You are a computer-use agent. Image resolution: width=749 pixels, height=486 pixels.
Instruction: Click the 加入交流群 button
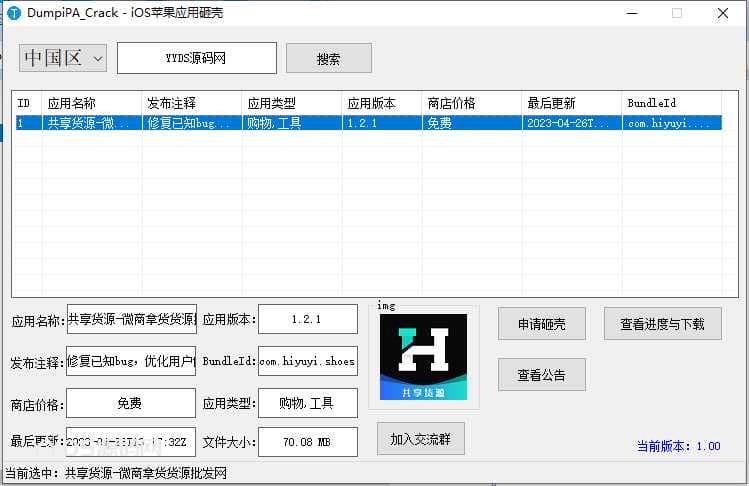420,439
